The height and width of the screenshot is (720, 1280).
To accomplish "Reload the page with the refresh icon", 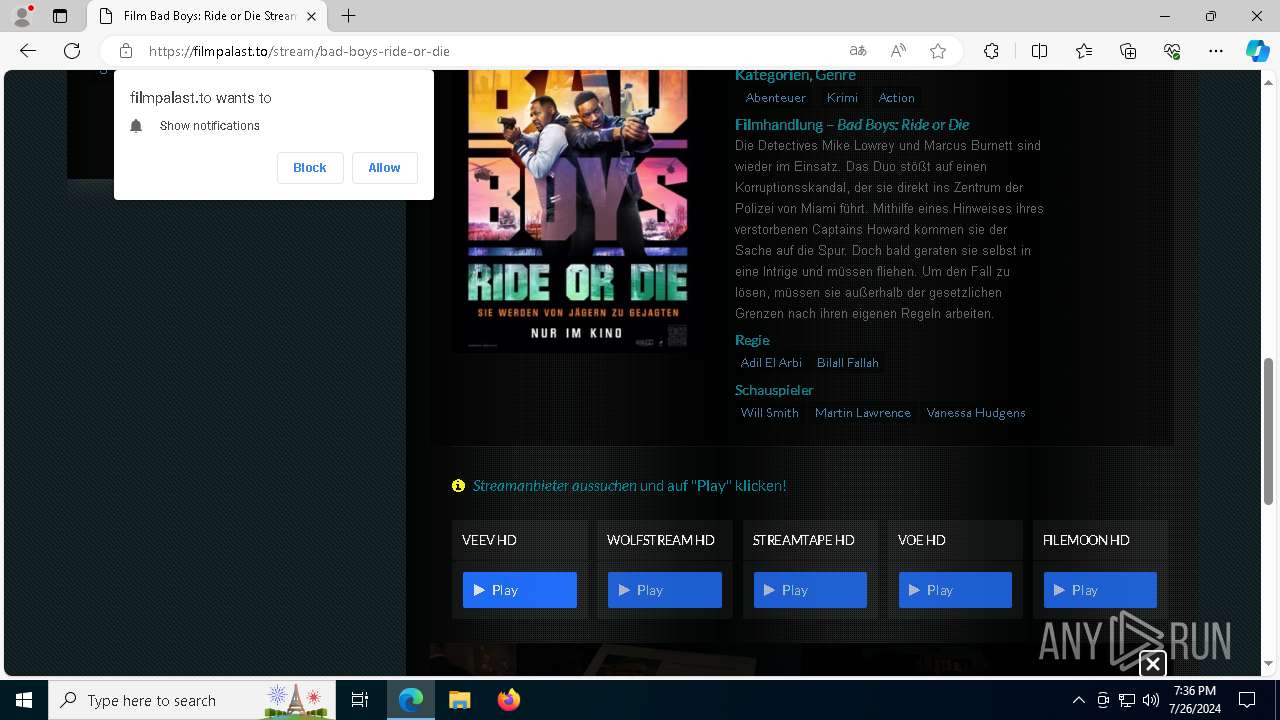I will (72, 51).
